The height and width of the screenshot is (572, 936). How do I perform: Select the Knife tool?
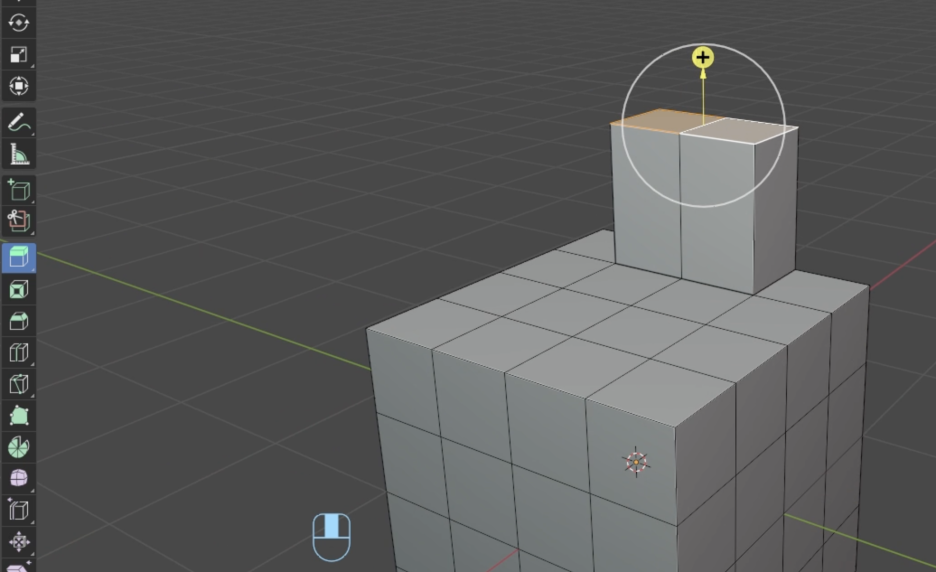click(19, 384)
